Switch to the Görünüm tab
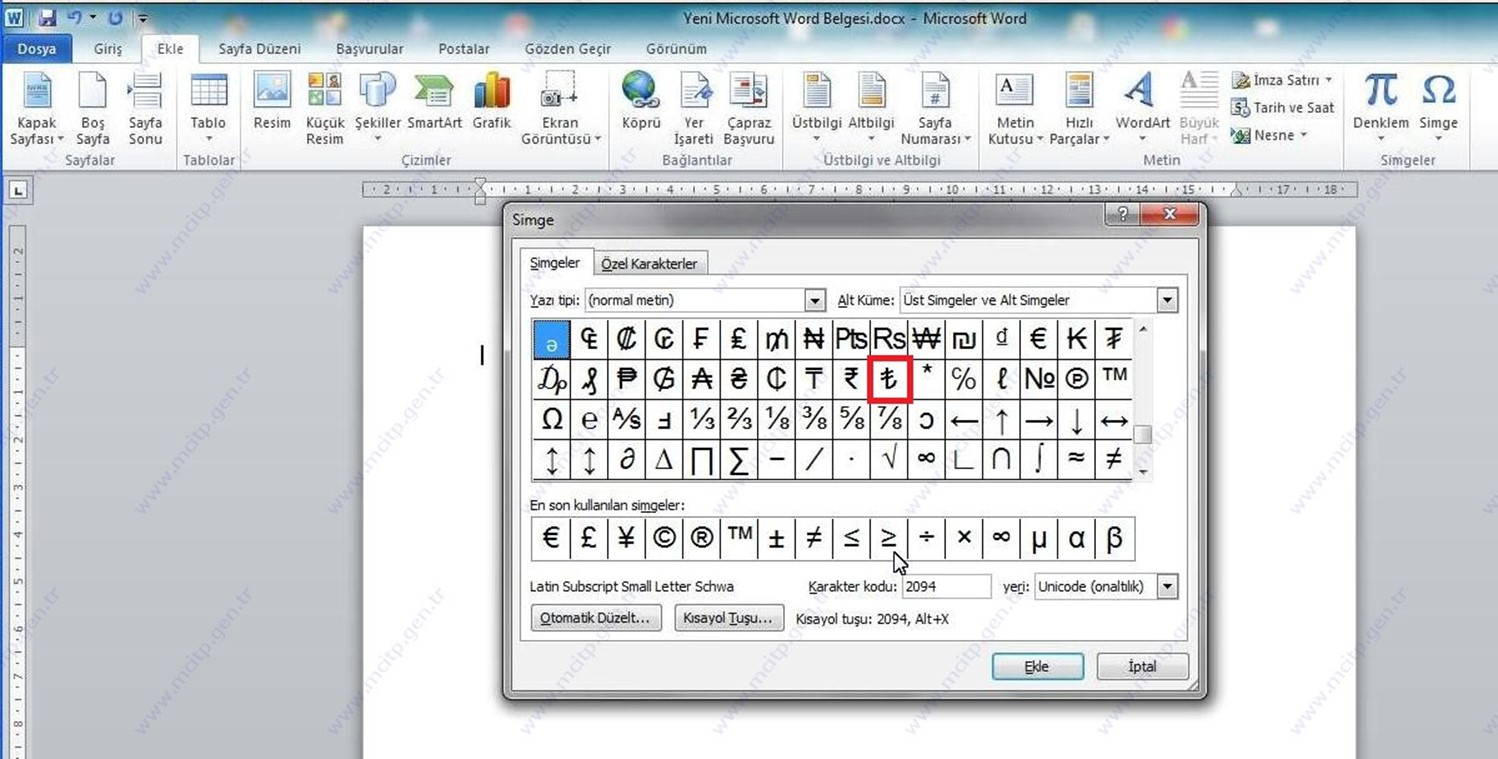Image resolution: width=1498 pixels, height=759 pixels. pos(676,49)
